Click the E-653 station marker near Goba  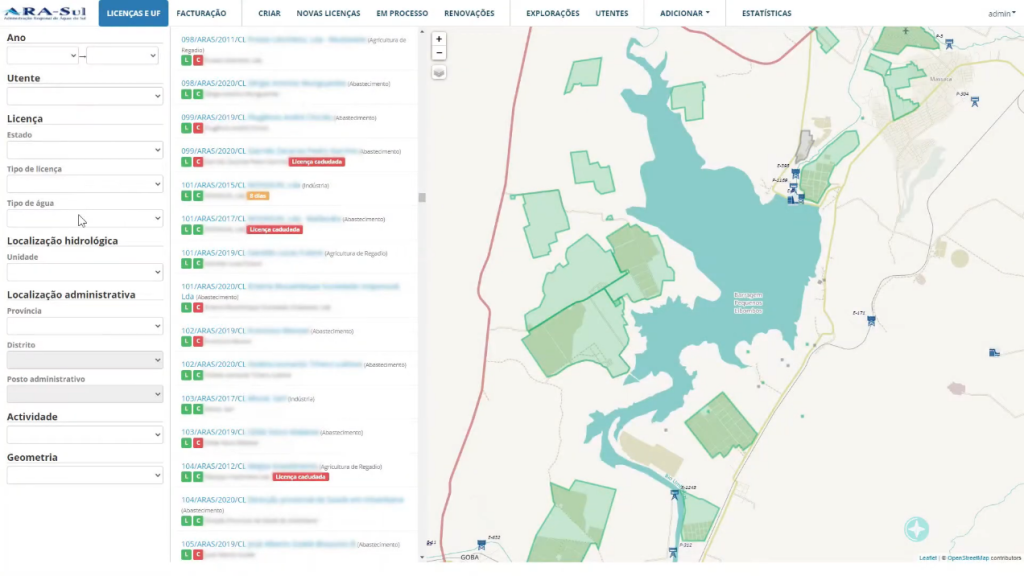click(482, 545)
